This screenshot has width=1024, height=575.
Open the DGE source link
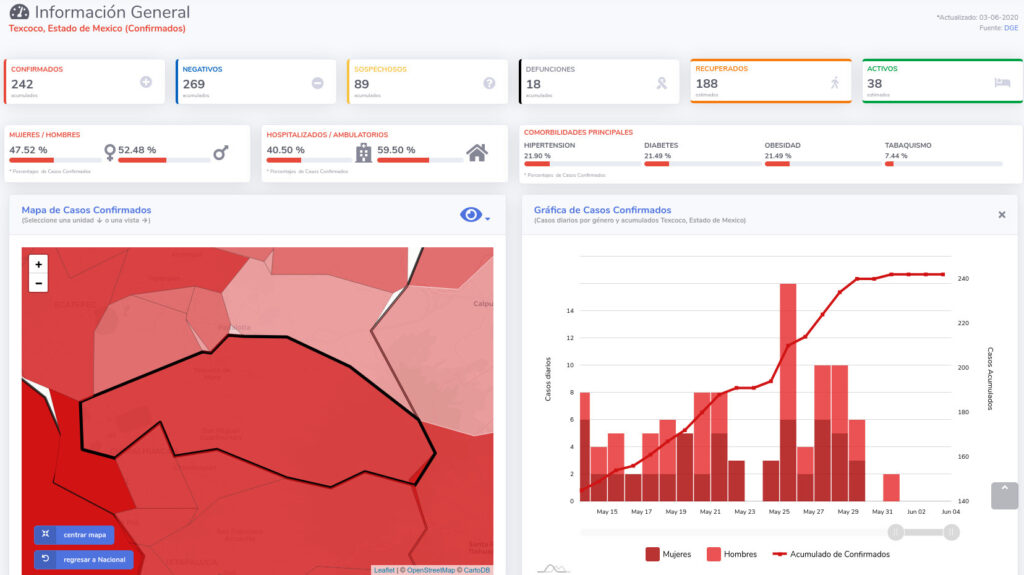[x=1011, y=28]
